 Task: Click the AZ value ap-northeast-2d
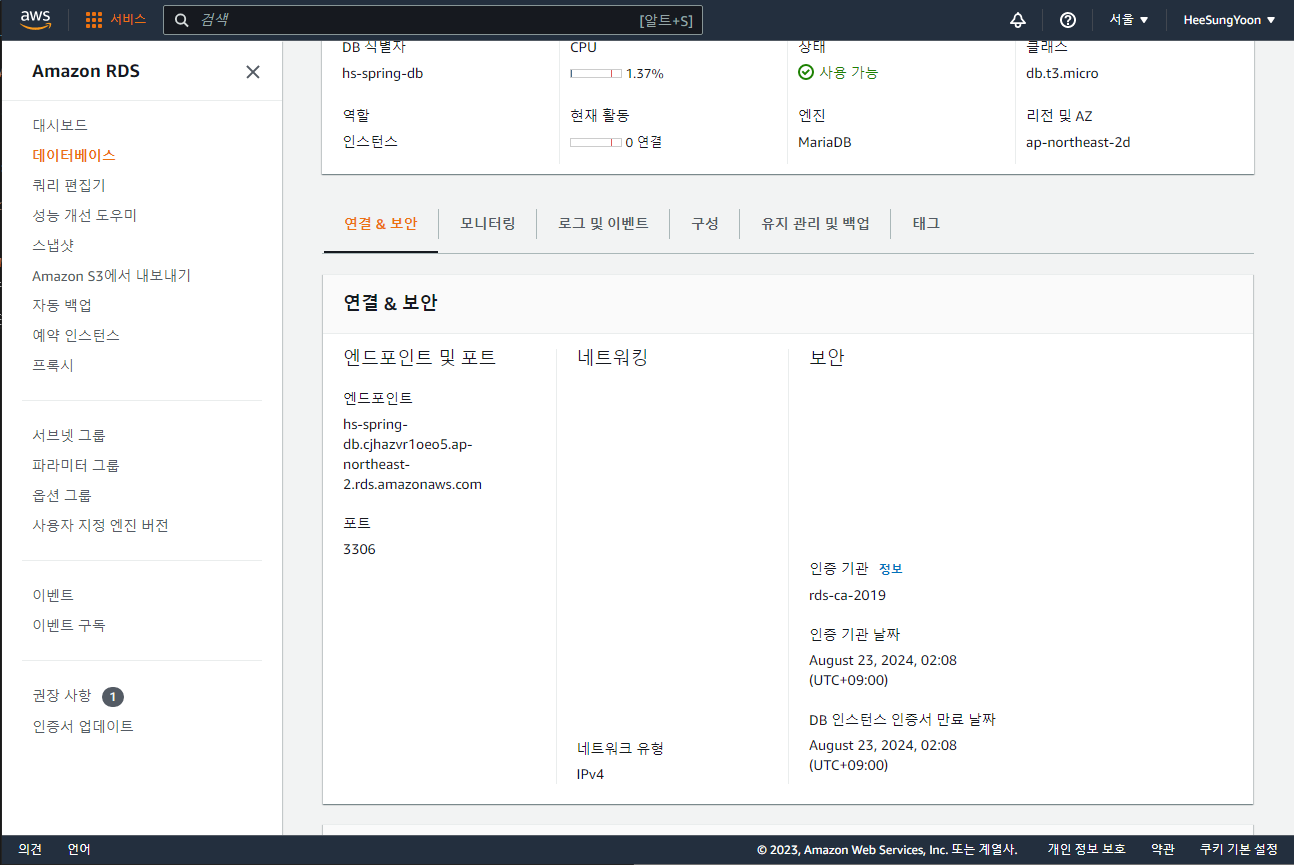click(x=1078, y=142)
